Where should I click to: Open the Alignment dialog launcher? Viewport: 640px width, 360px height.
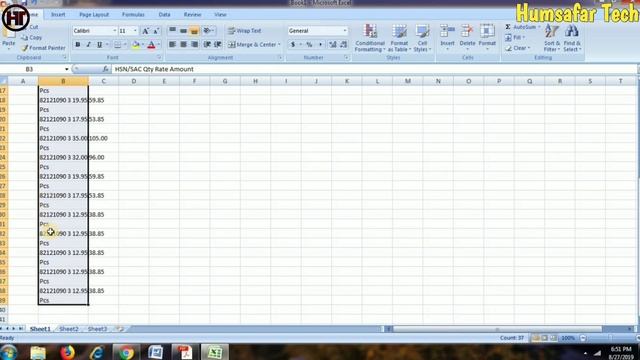(x=280, y=58)
